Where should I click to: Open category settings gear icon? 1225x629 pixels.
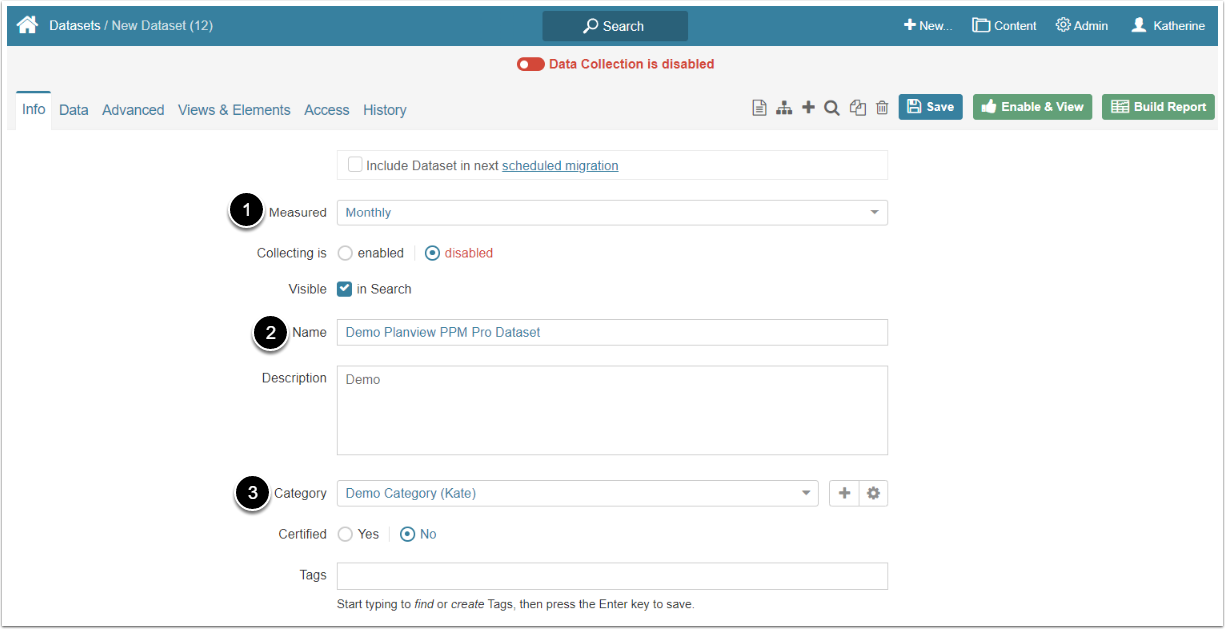(x=873, y=493)
